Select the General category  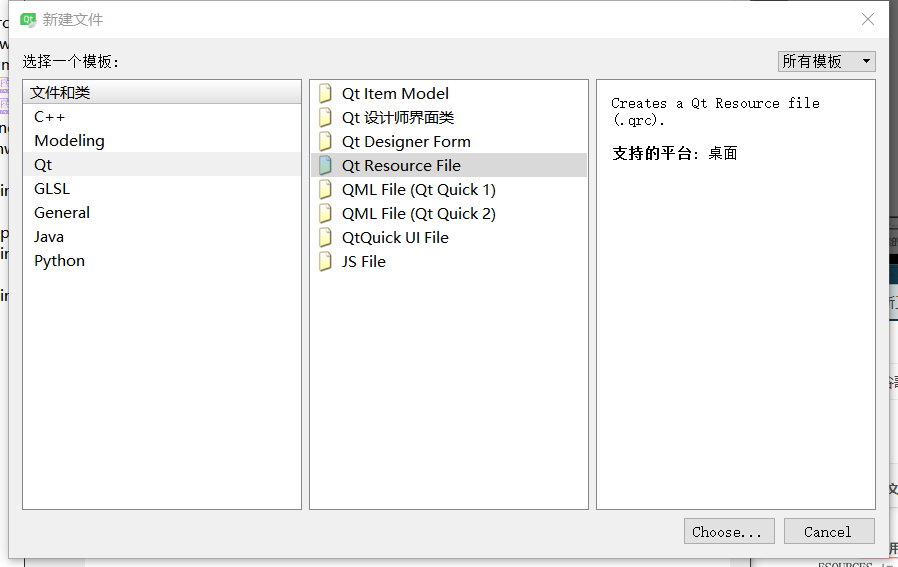162,213
